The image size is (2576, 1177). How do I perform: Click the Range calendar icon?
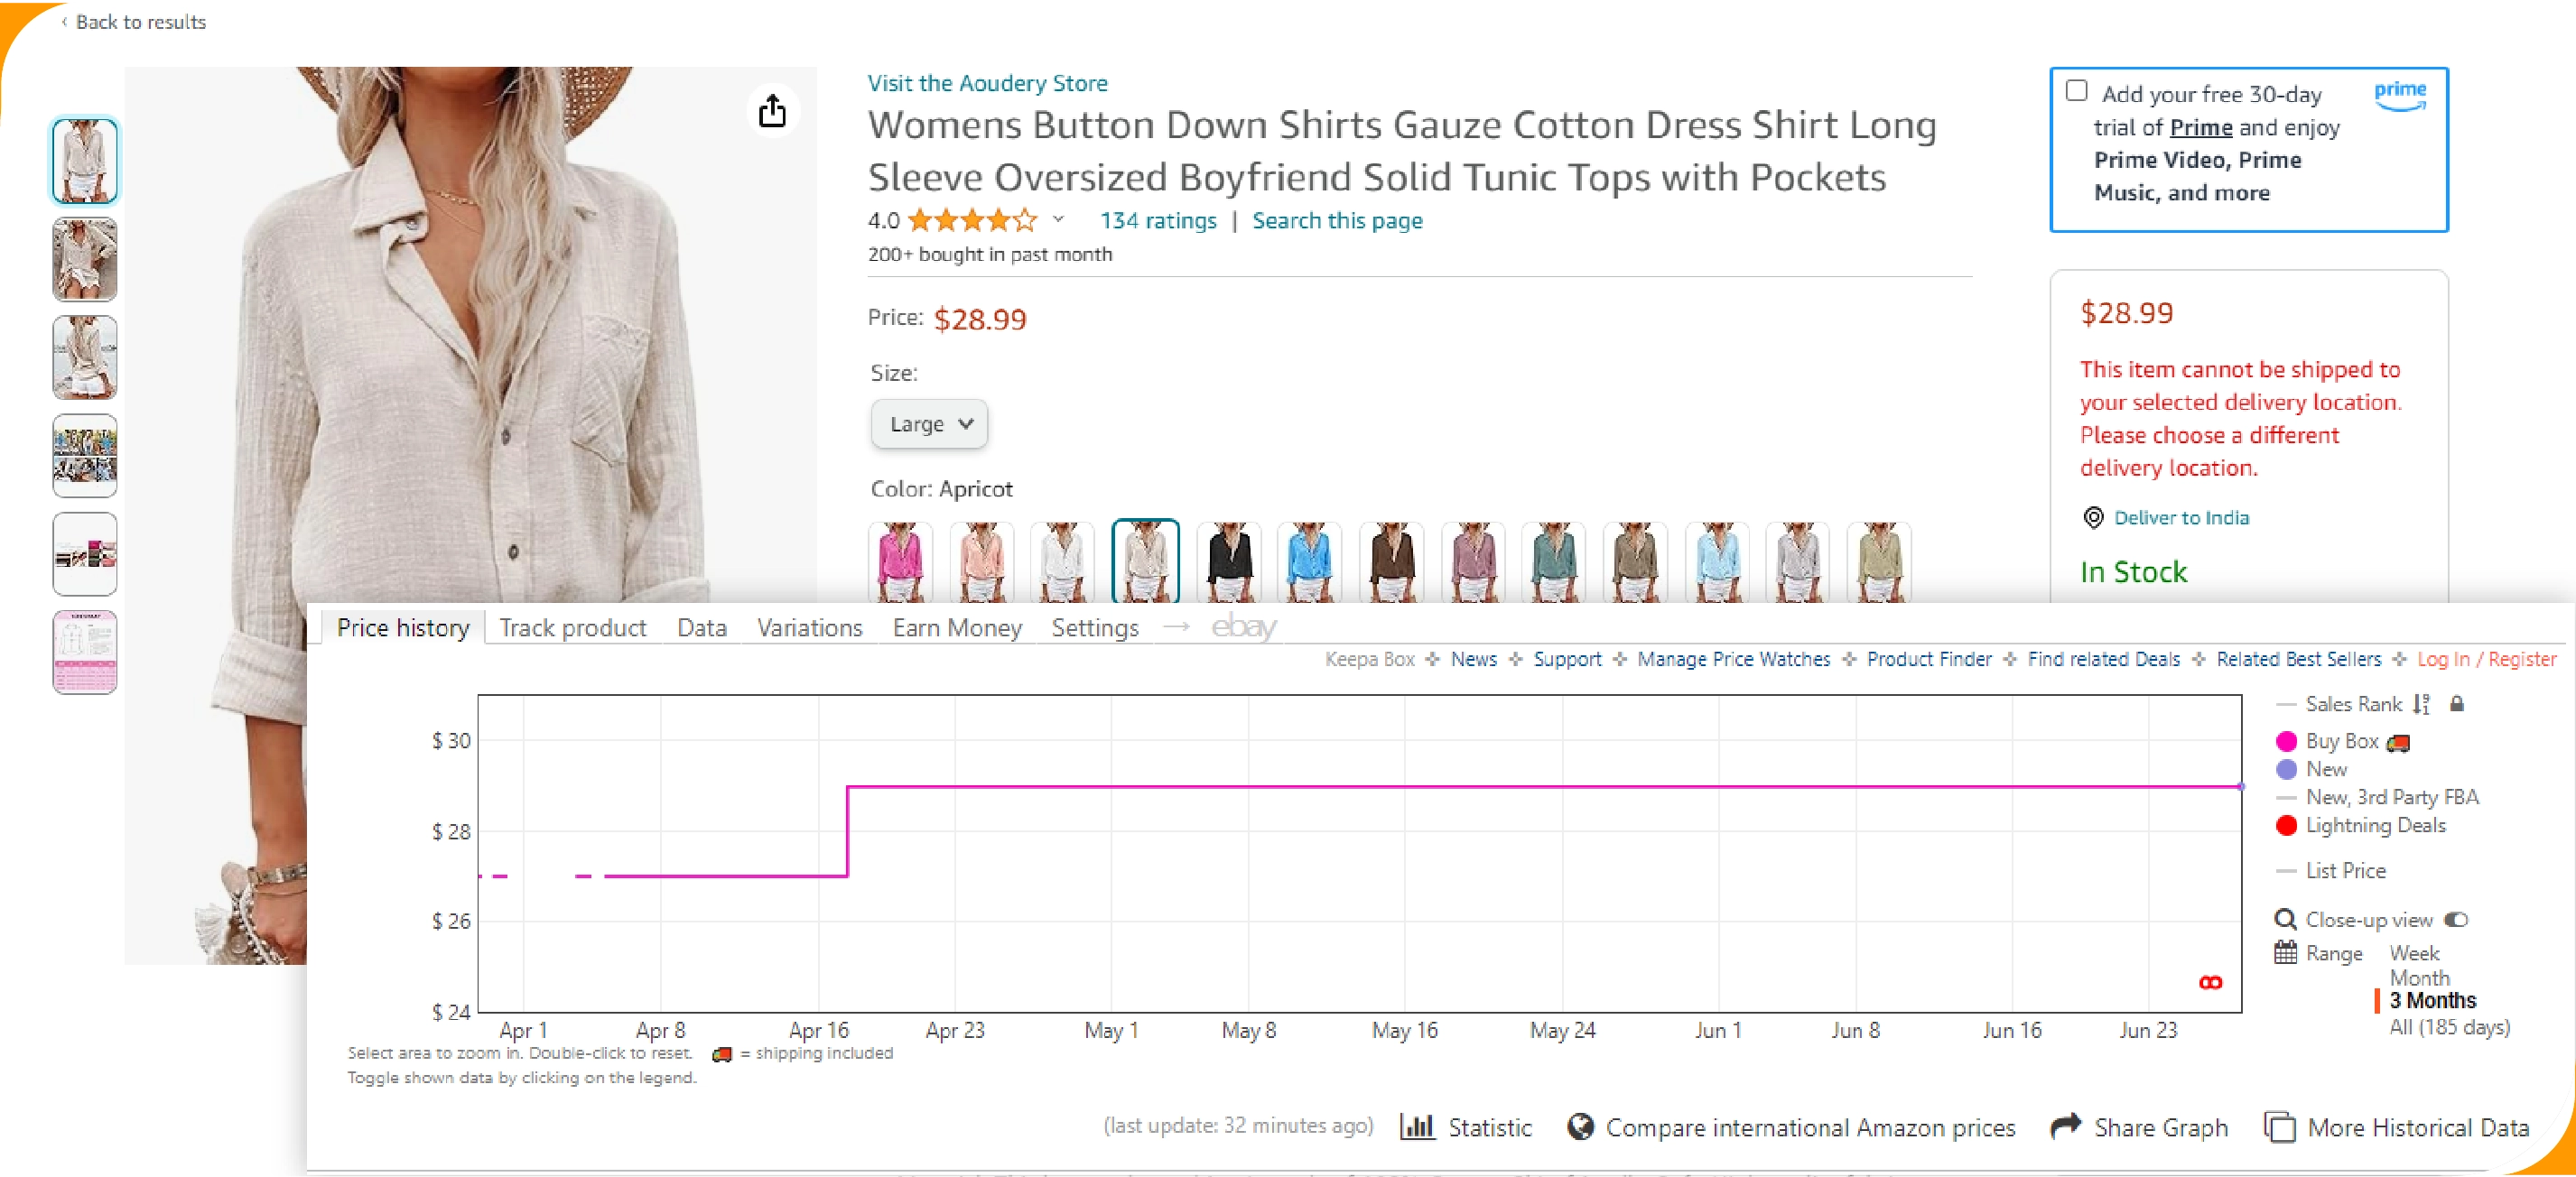coord(2285,952)
